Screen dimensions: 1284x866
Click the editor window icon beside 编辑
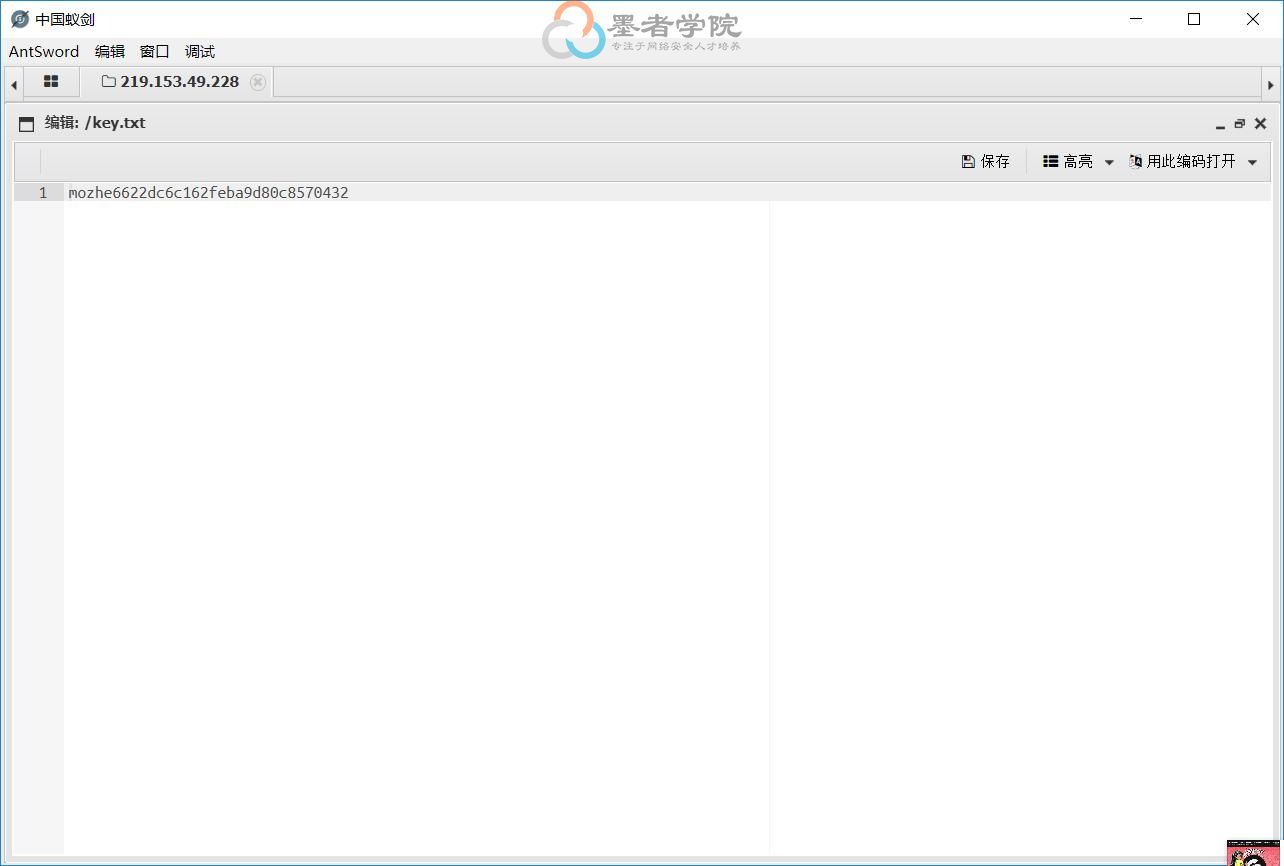click(26, 124)
